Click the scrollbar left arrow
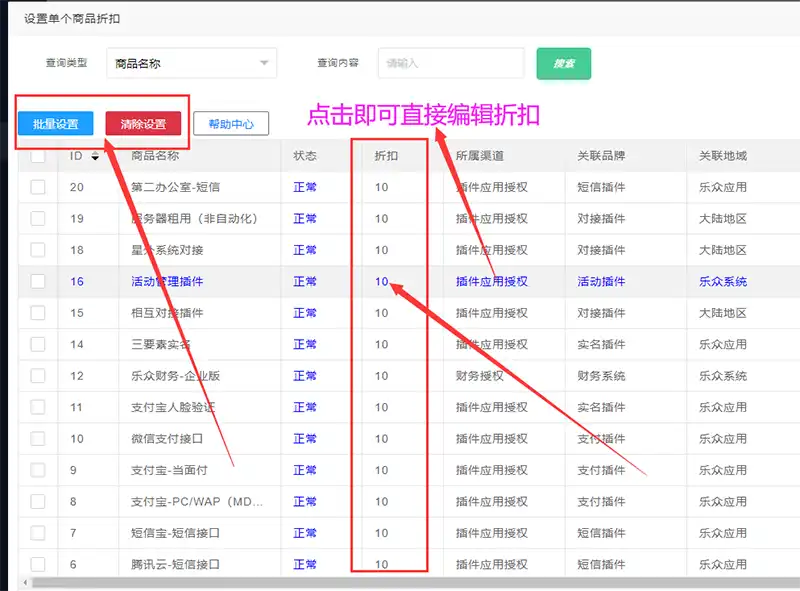The width and height of the screenshot is (800, 591). pos(25,582)
